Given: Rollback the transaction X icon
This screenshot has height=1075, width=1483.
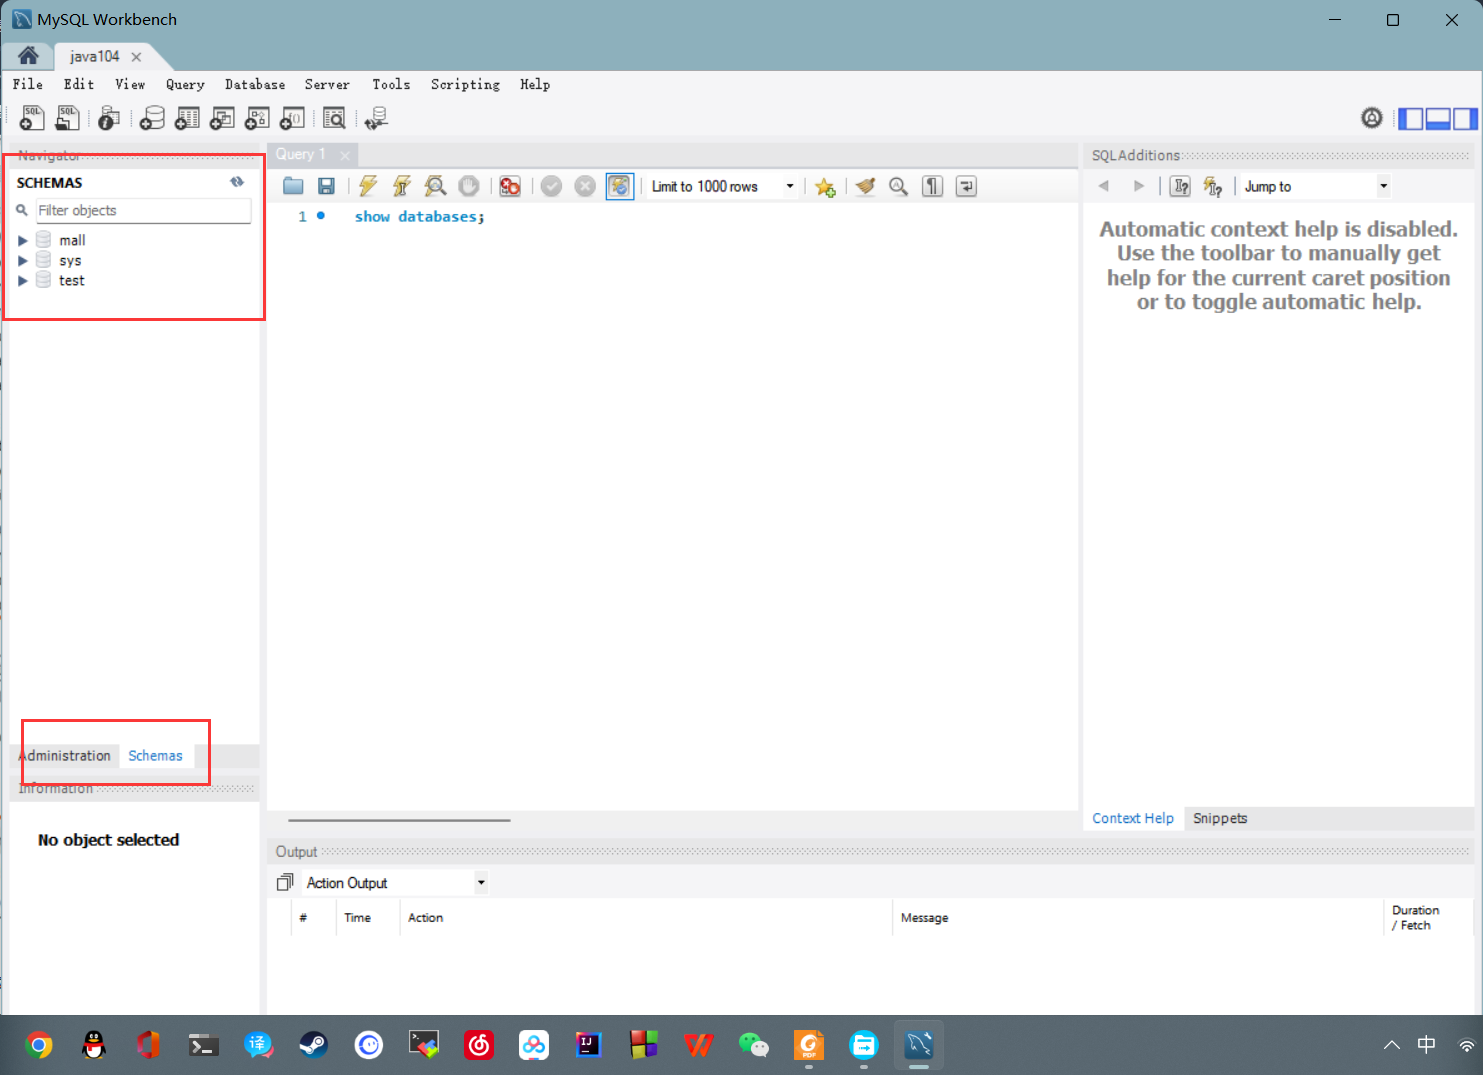Looking at the screenshot, I should (x=585, y=186).
